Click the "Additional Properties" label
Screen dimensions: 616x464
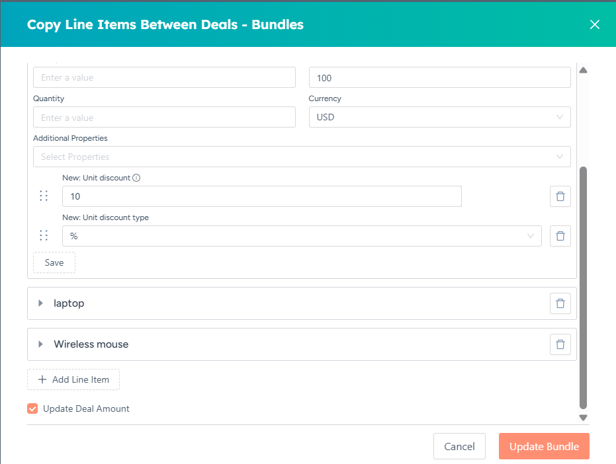pos(70,138)
